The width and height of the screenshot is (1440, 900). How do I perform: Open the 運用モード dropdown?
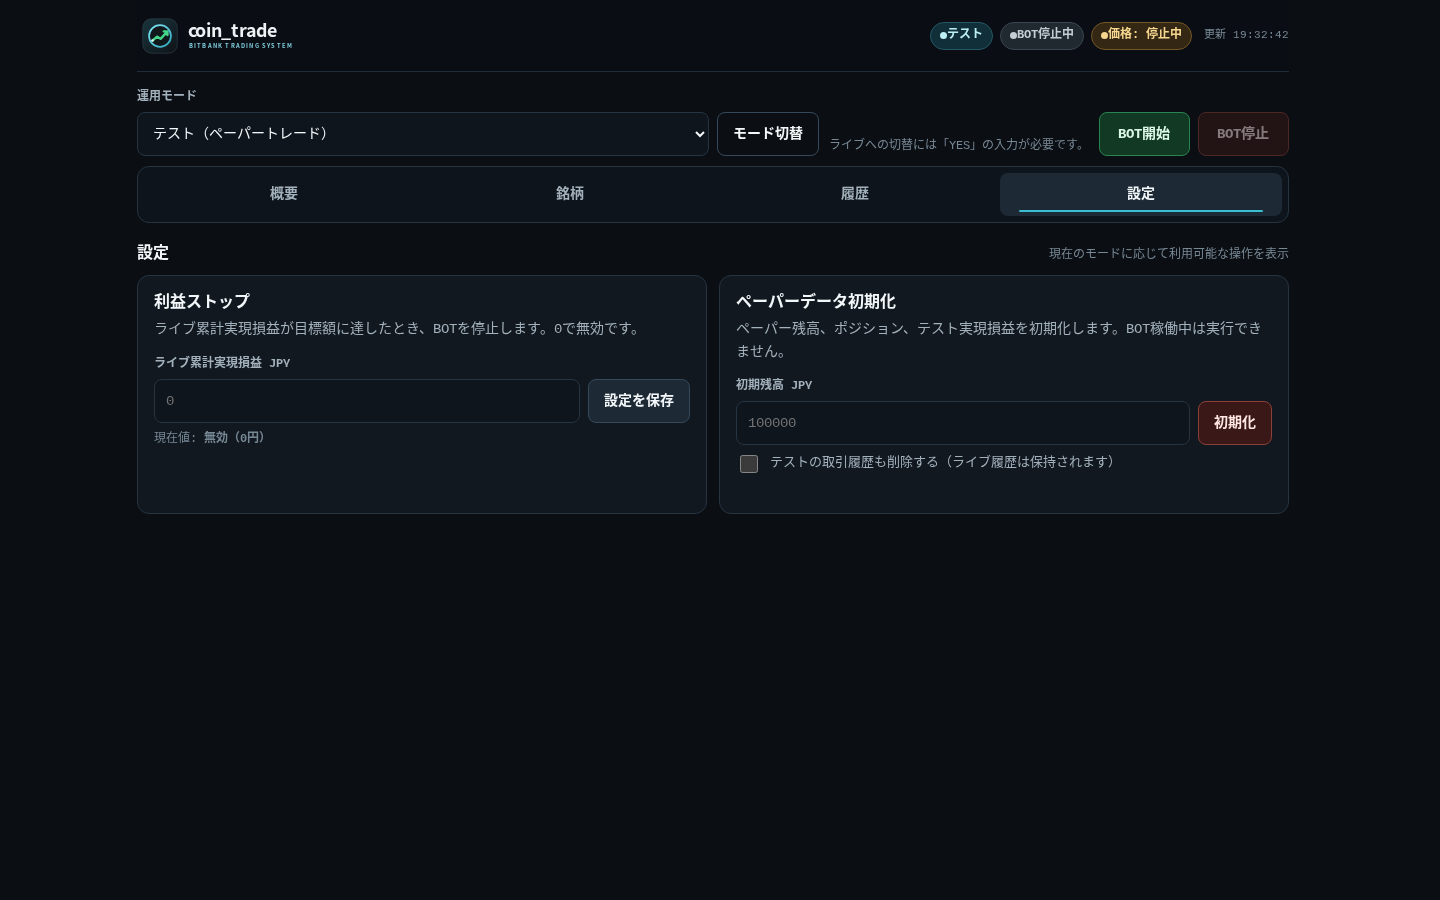pos(423,134)
